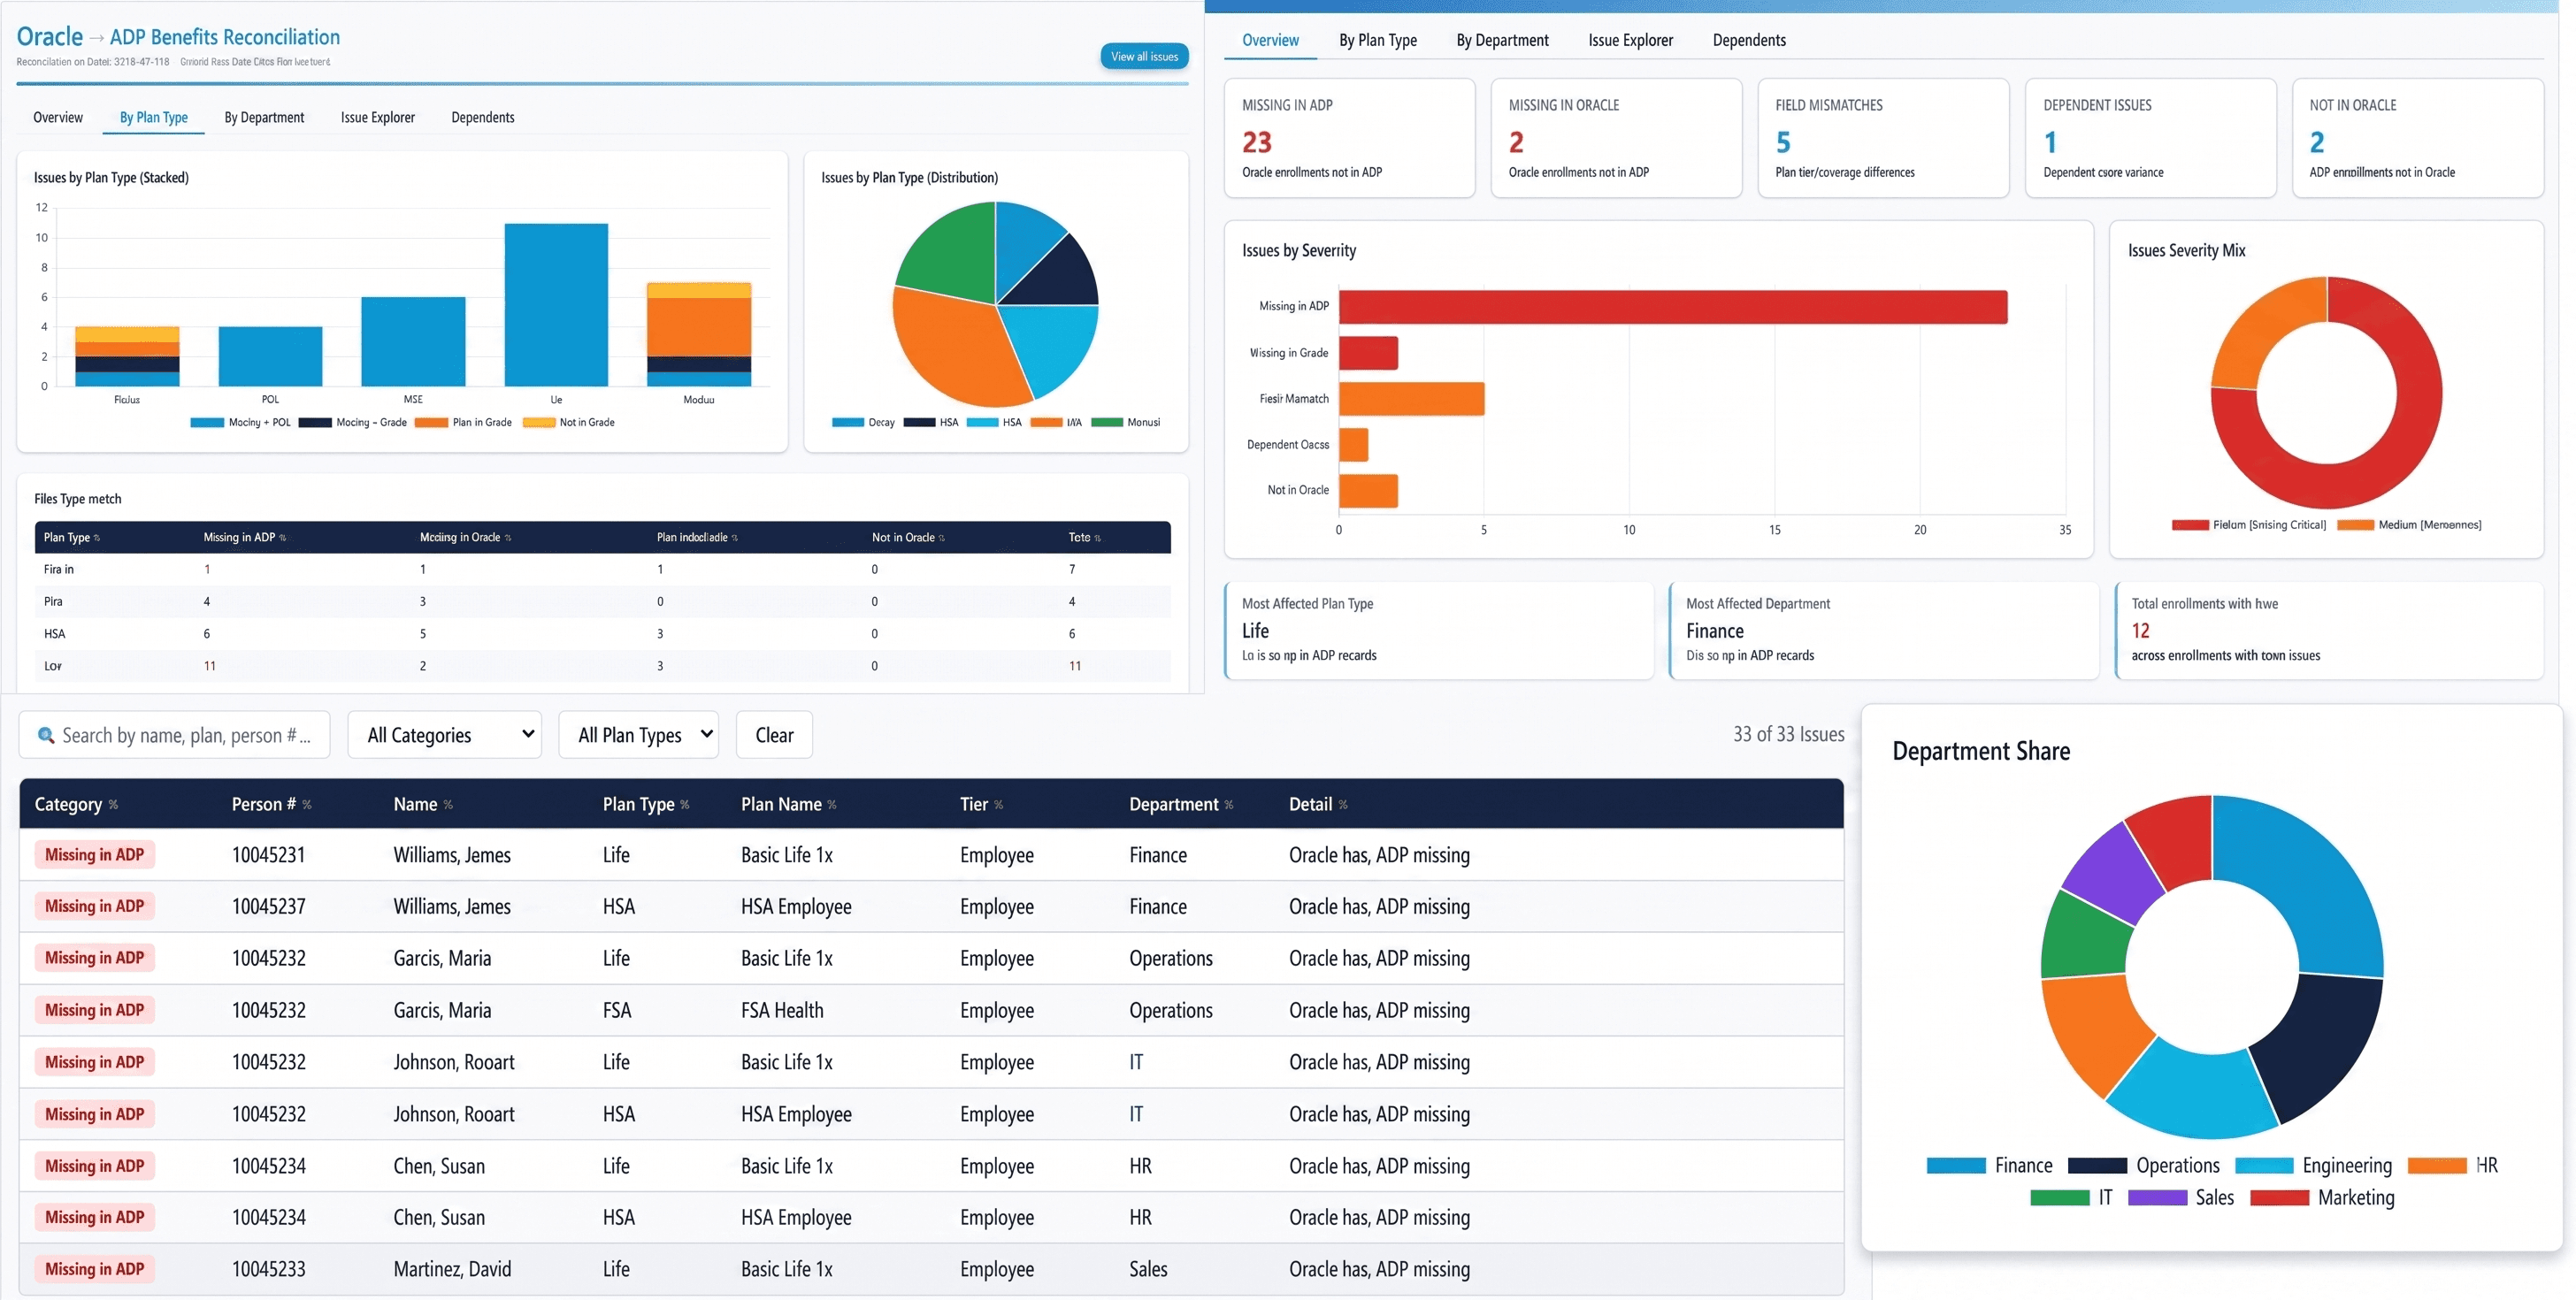This screenshot has width=2576, height=1300.
Task: Click the Oracle title heading
Action: 50,37
